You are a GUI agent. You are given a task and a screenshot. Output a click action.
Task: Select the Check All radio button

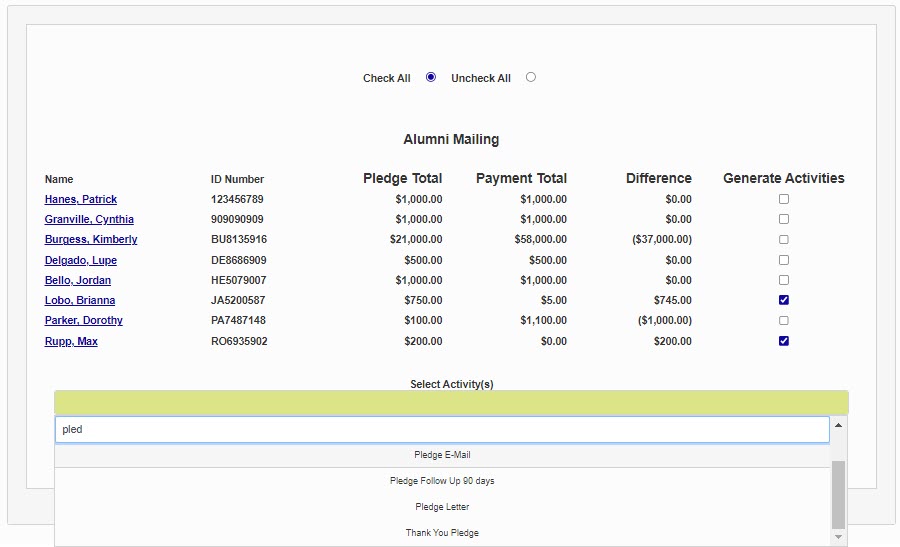coord(431,77)
